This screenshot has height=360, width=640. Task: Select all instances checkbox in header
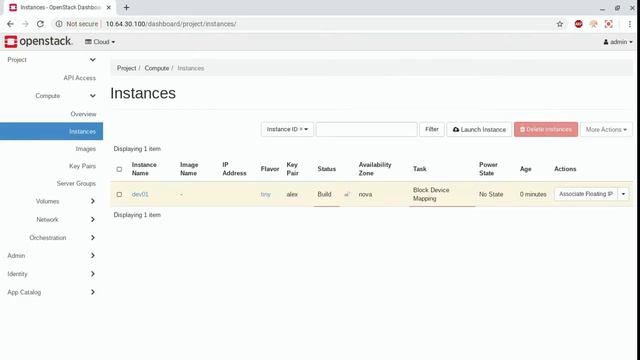pyautogui.click(x=119, y=169)
